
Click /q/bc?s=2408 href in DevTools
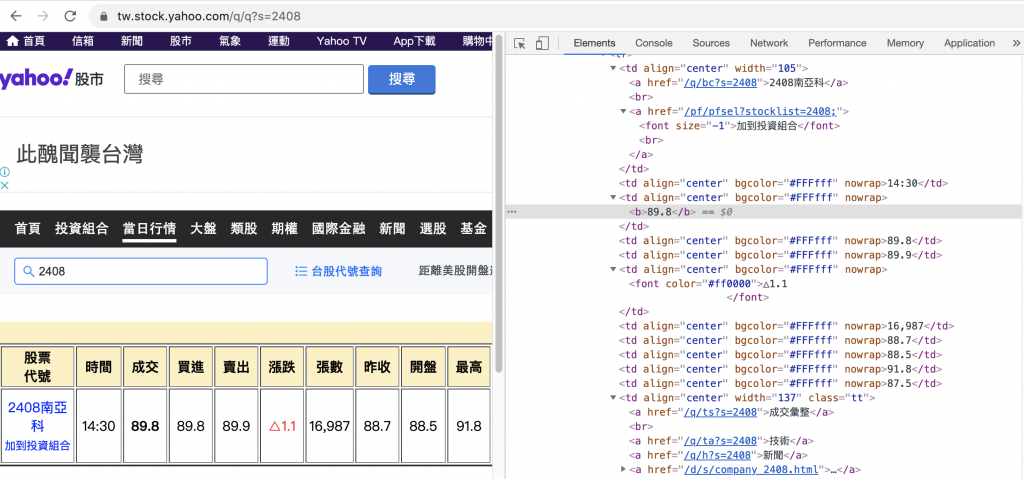click(720, 82)
